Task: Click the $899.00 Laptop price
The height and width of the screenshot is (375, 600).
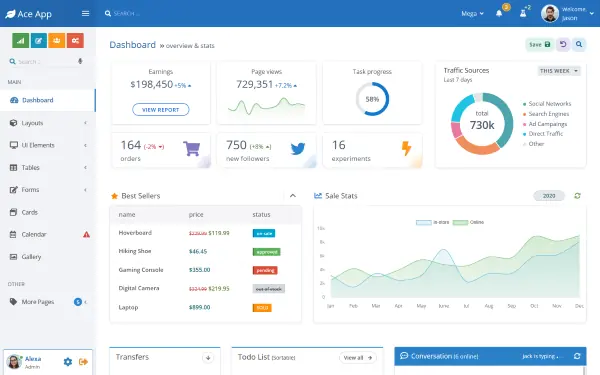Action: 199,307
